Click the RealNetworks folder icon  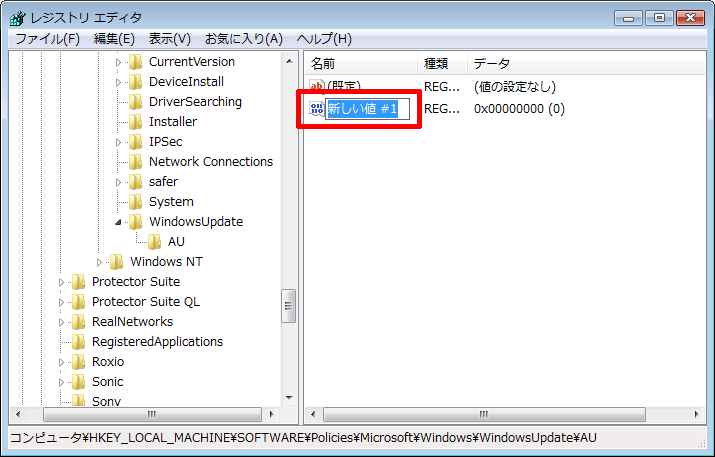[78, 322]
